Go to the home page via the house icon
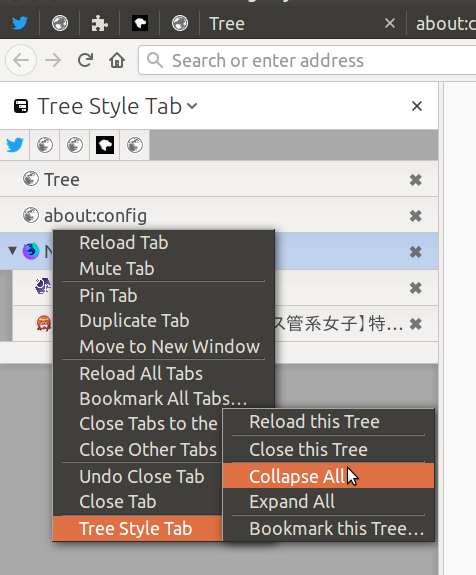The width and height of the screenshot is (476, 575). 117,60
